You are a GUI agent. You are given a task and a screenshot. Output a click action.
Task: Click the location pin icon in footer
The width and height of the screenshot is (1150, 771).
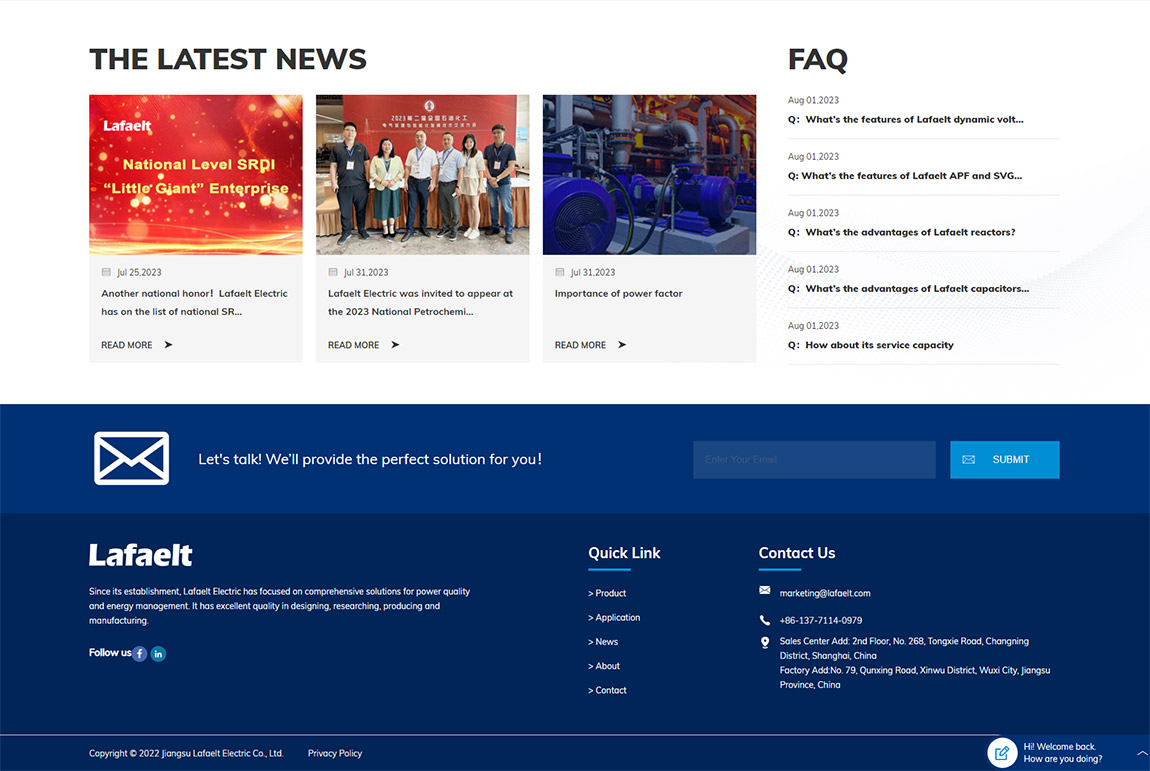point(765,642)
